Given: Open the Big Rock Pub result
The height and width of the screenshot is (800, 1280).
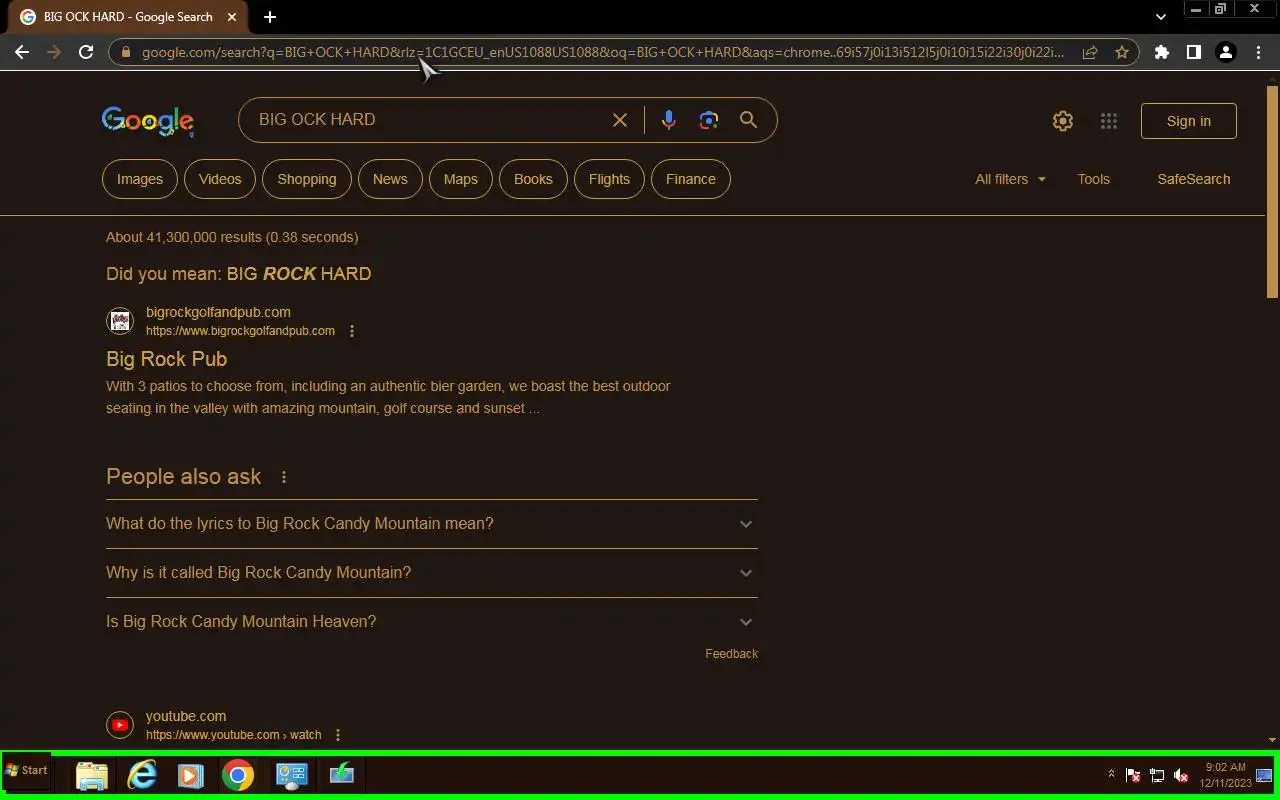Looking at the screenshot, I should pyautogui.click(x=166, y=359).
